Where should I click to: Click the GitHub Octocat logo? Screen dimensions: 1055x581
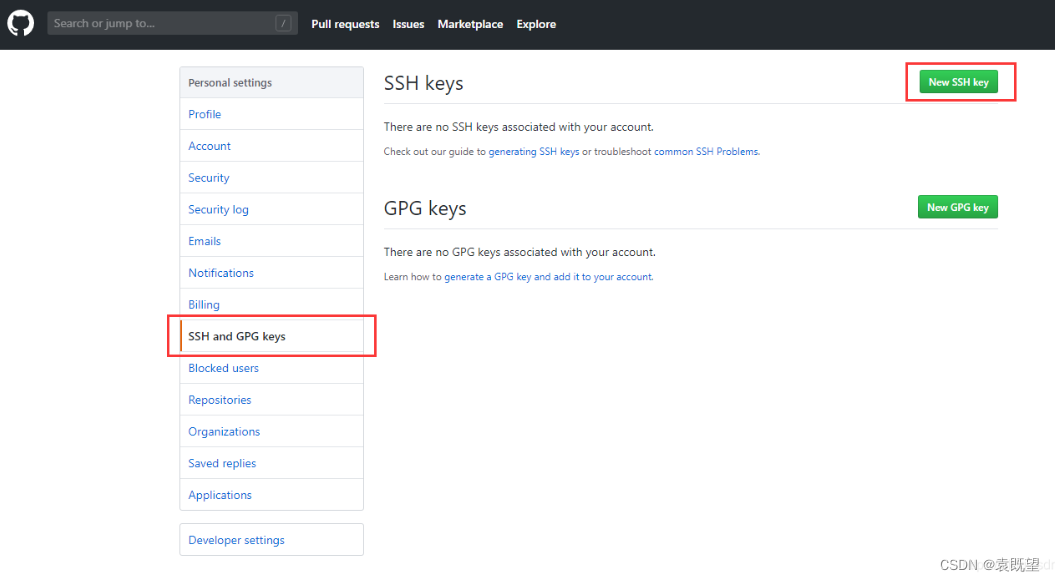(x=20, y=24)
